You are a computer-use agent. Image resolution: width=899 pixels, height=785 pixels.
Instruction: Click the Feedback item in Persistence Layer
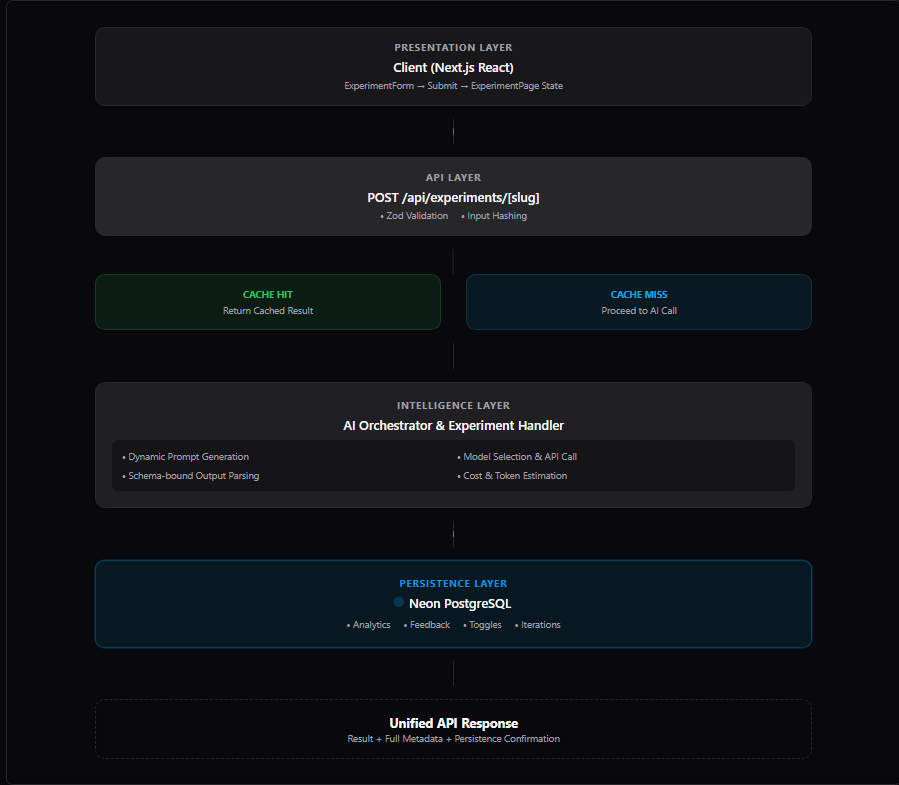tap(429, 625)
